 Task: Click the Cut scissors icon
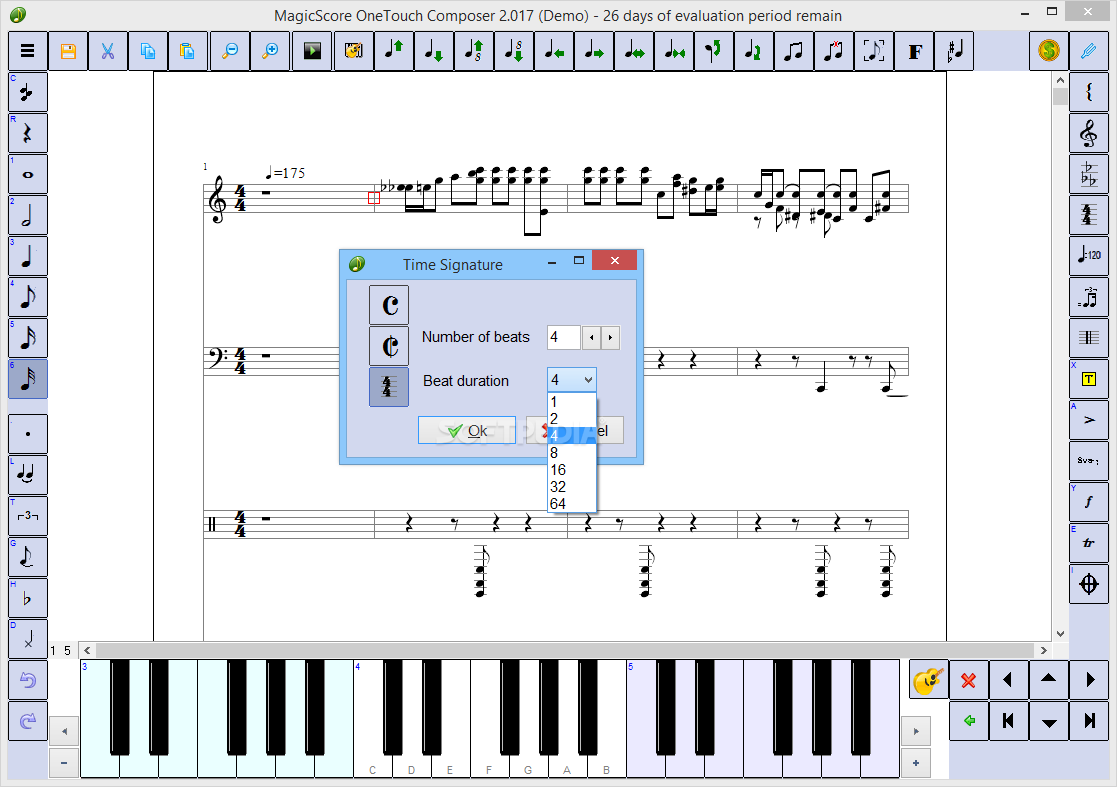click(108, 51)
